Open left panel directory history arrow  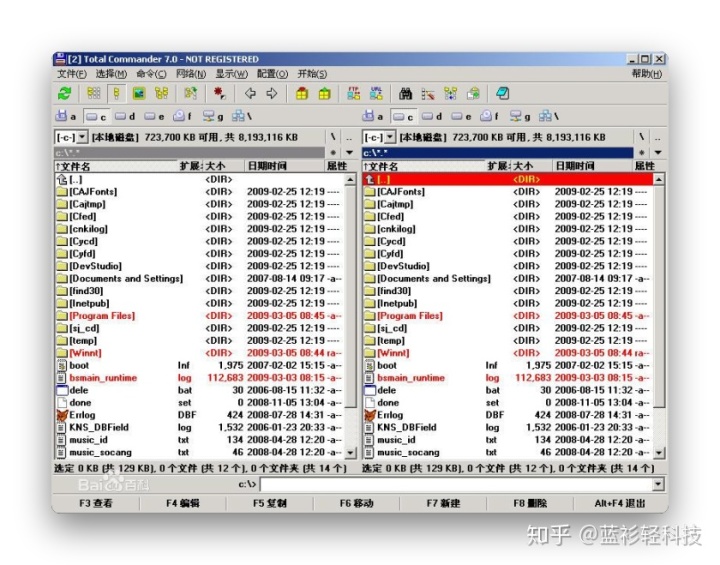pos(350,153)
